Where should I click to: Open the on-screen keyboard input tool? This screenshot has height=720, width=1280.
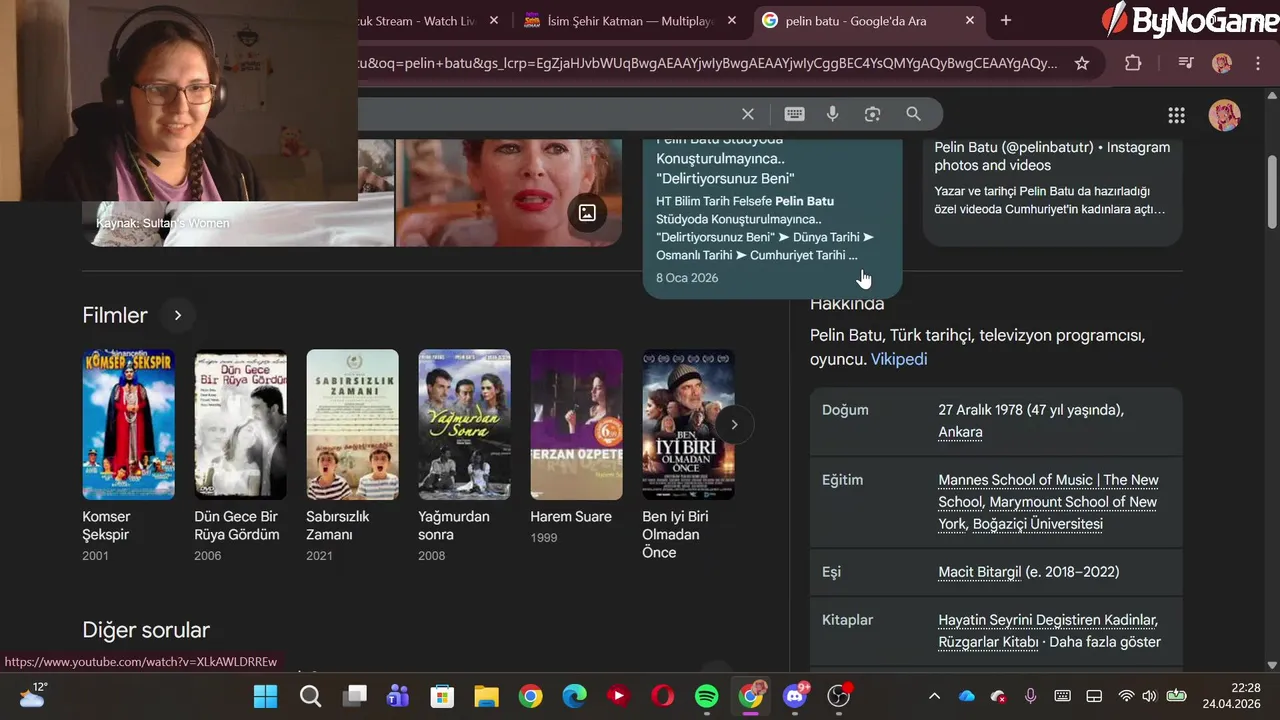point(794,114)
